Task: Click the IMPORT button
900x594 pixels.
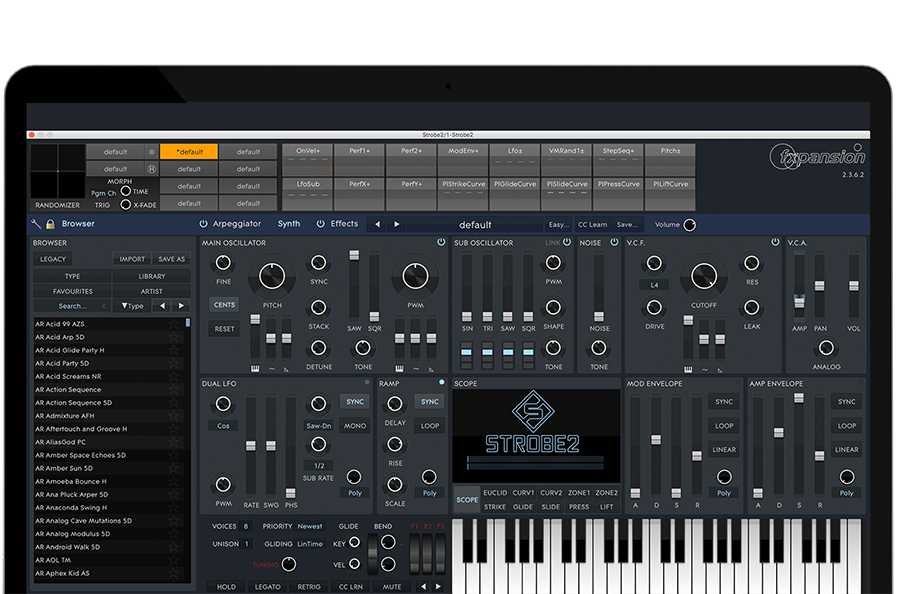Action: click(132, 259)
